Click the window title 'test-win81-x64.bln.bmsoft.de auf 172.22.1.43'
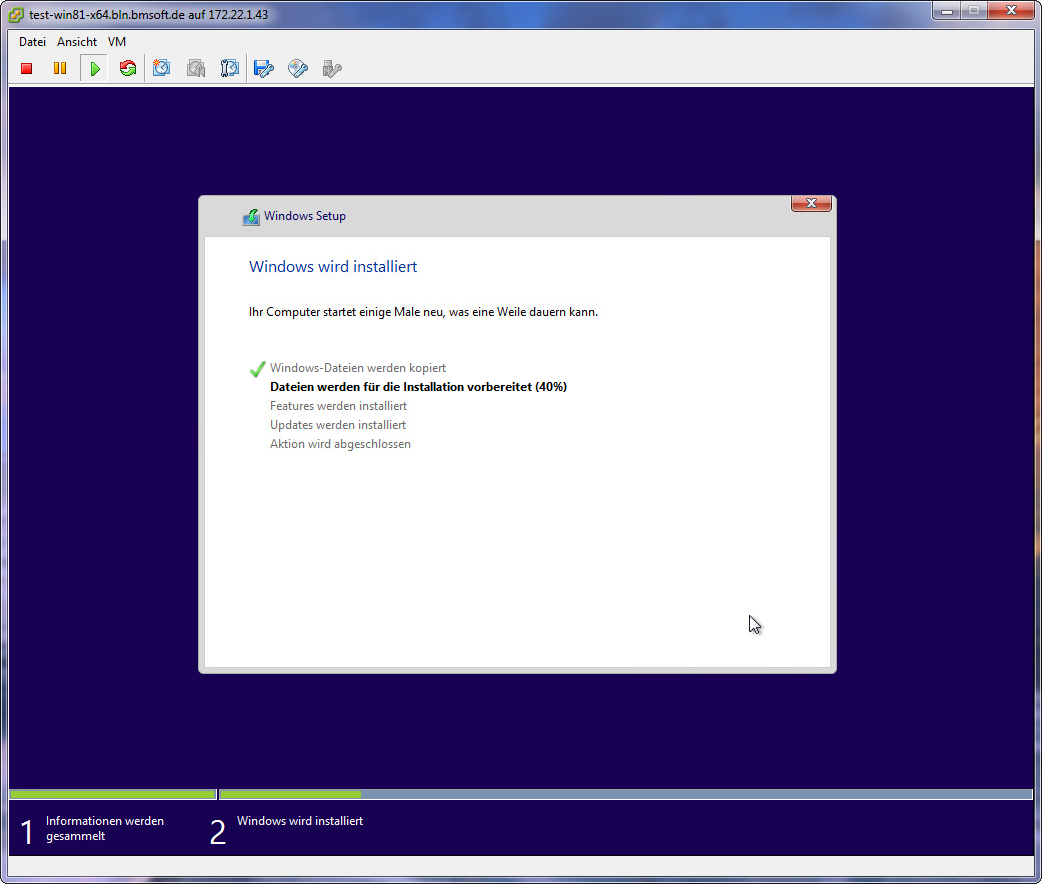1042x884 pixels. pyautogui.click(x=149, y=15)
